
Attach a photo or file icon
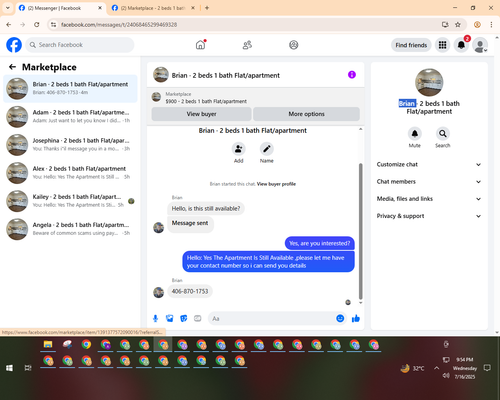pyautogui.click(x=170, y=318)
